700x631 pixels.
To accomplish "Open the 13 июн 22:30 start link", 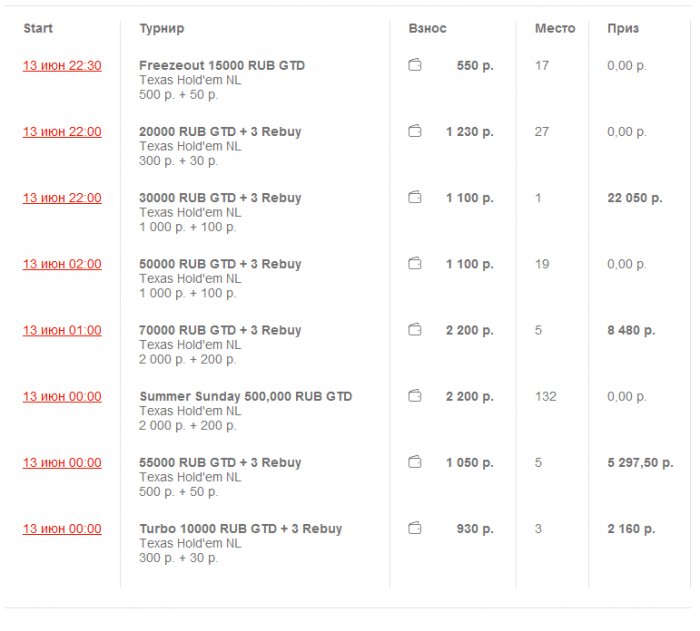I will pos(62,66).
